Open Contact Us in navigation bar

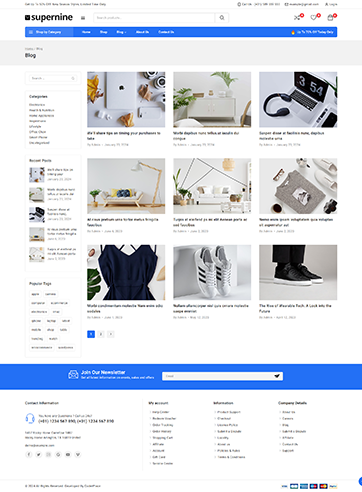(166, 32)
